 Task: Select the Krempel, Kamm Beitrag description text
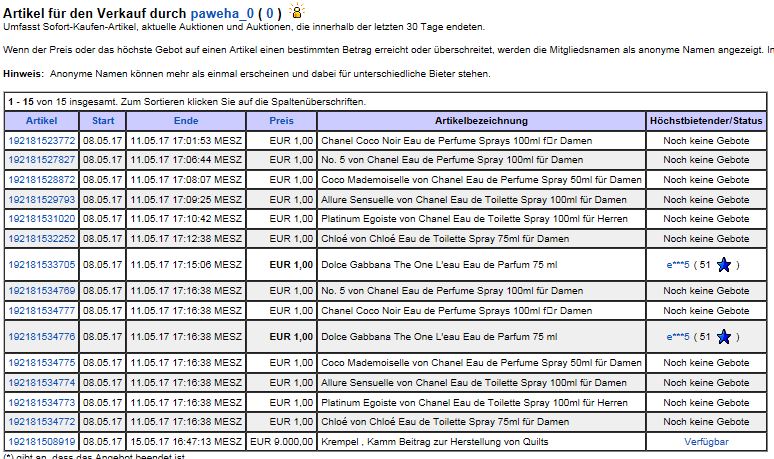point(434,442)
